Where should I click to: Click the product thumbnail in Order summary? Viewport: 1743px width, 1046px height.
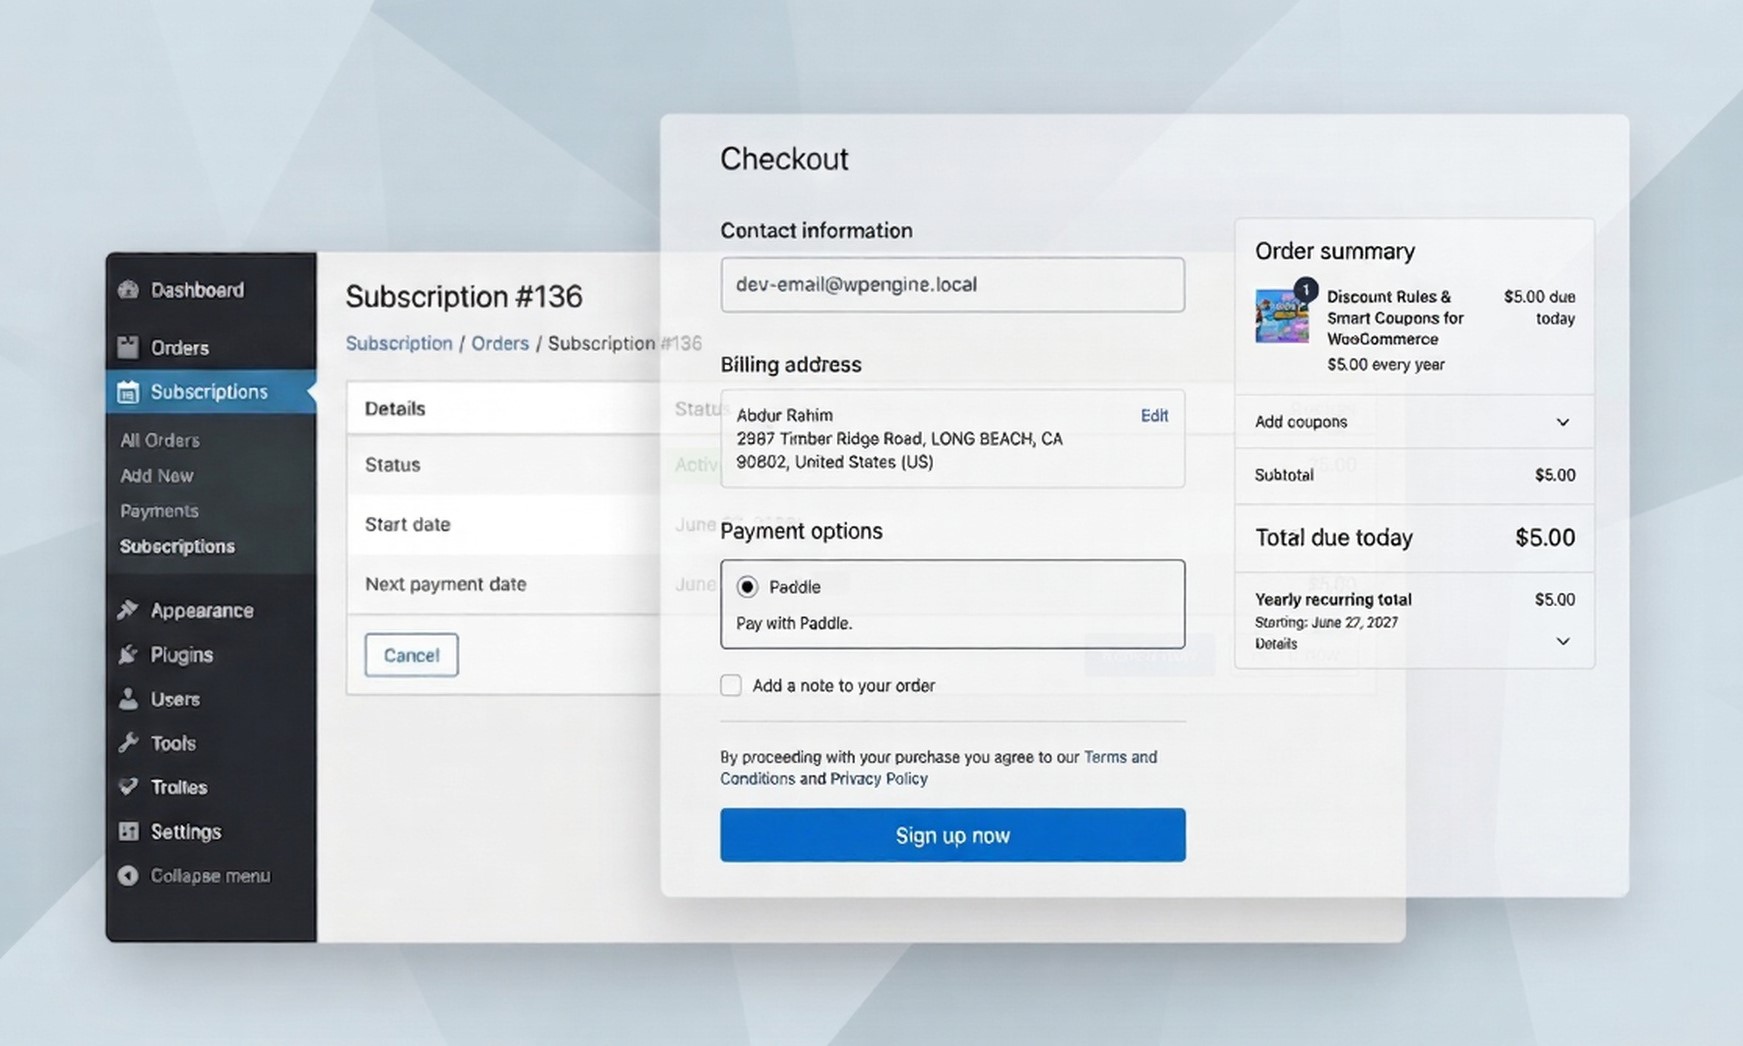click(x=1281, y=317)
